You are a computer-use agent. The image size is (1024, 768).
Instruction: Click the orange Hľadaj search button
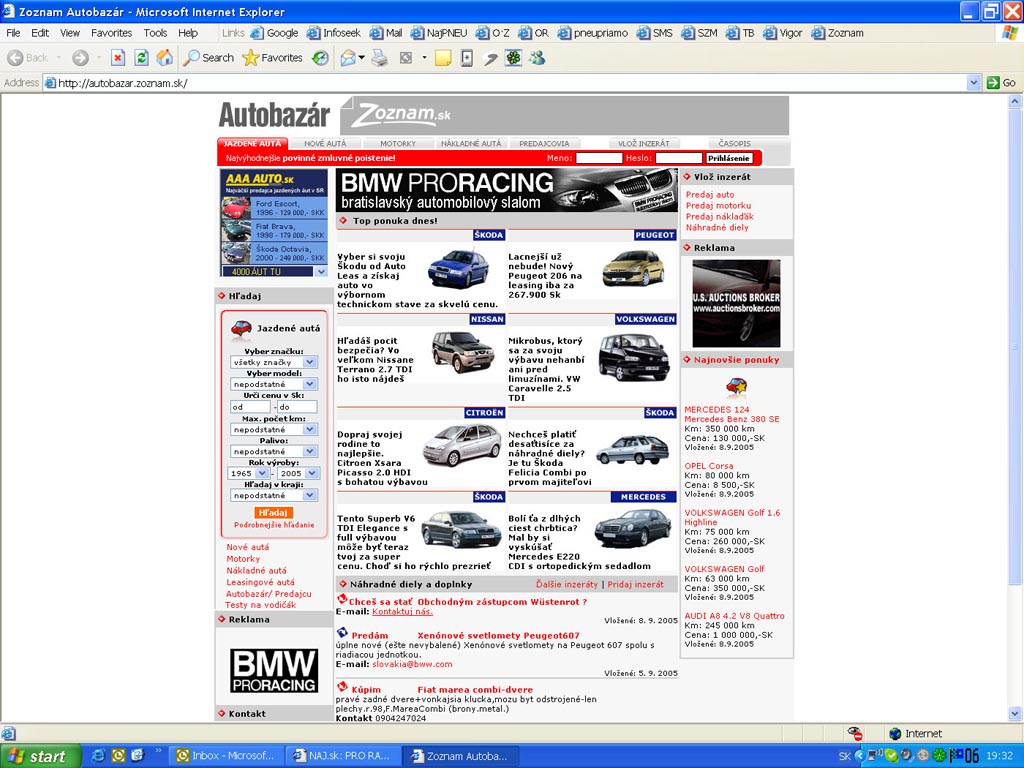tap(273, 513)
